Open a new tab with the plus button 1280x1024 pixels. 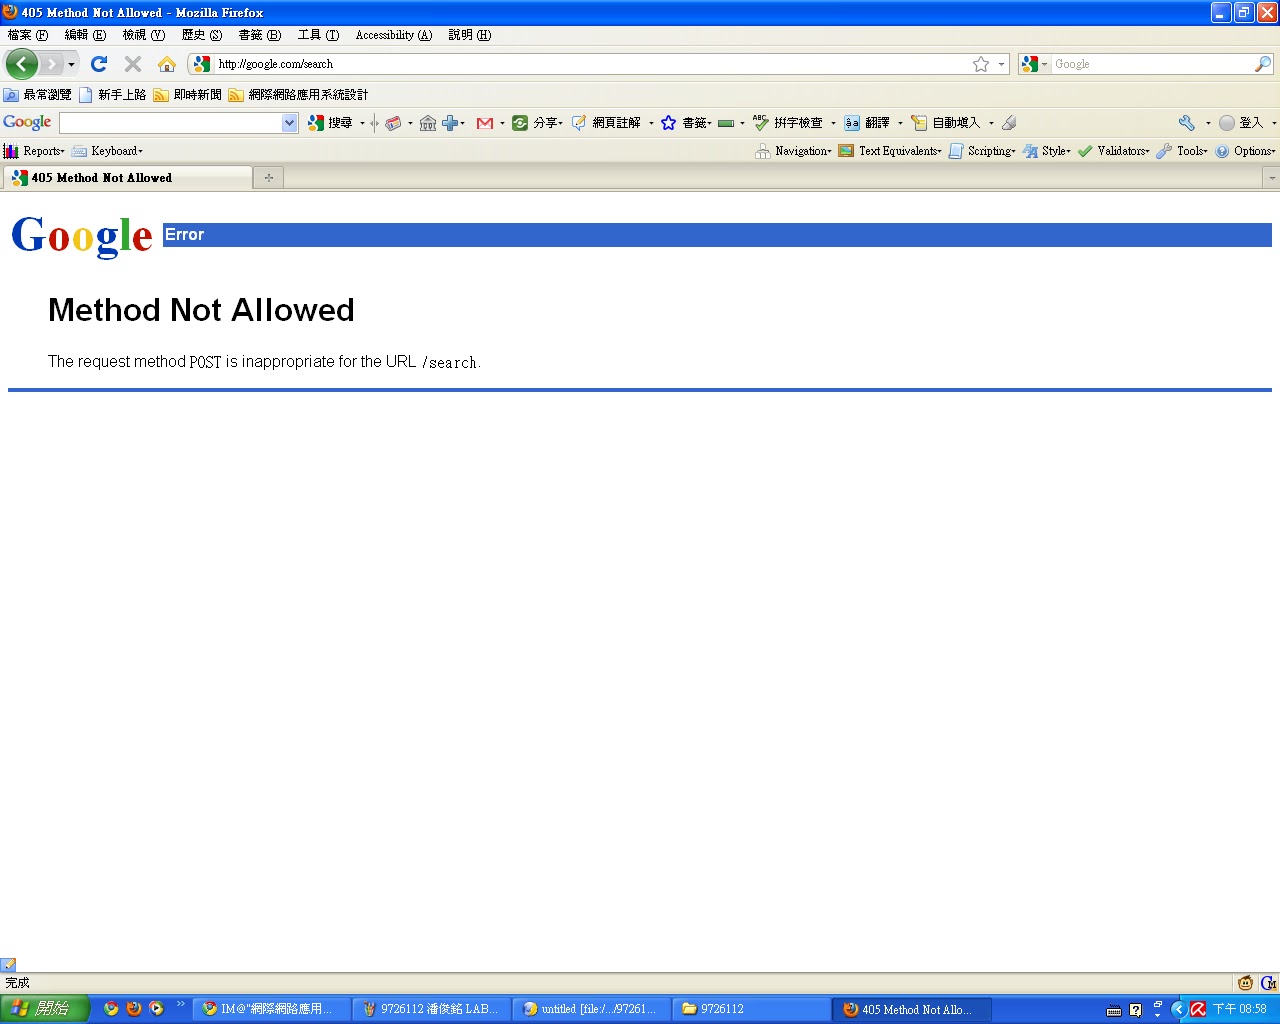(x=269, y=178)
